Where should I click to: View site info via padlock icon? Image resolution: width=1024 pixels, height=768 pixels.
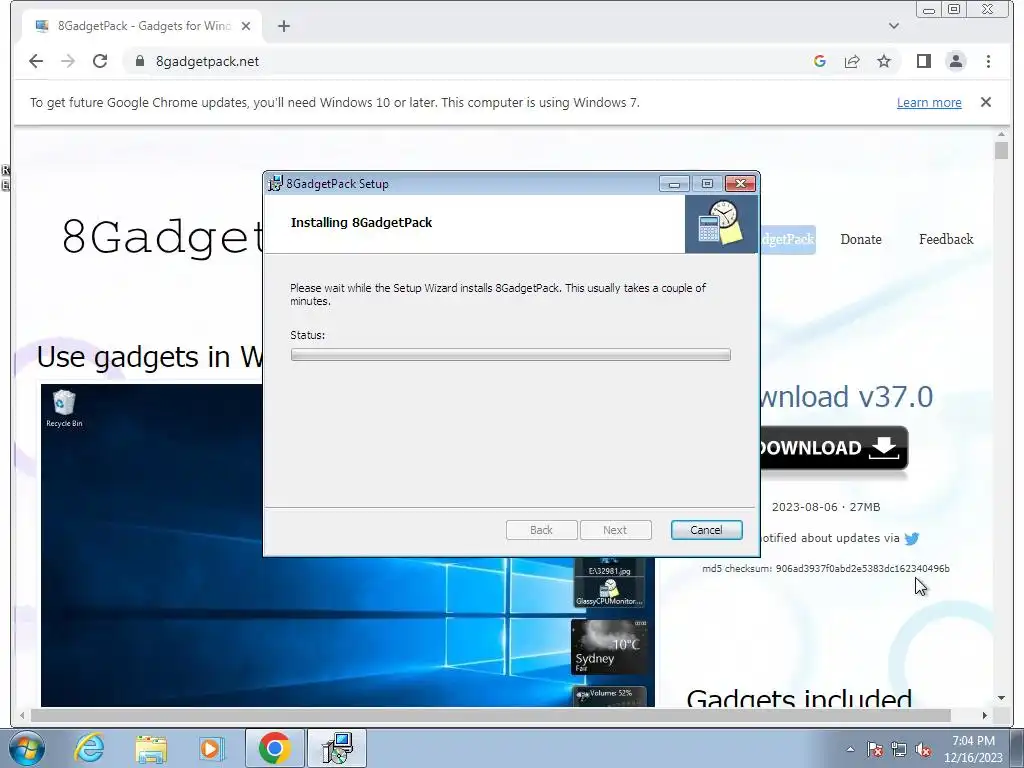(139, 61)
